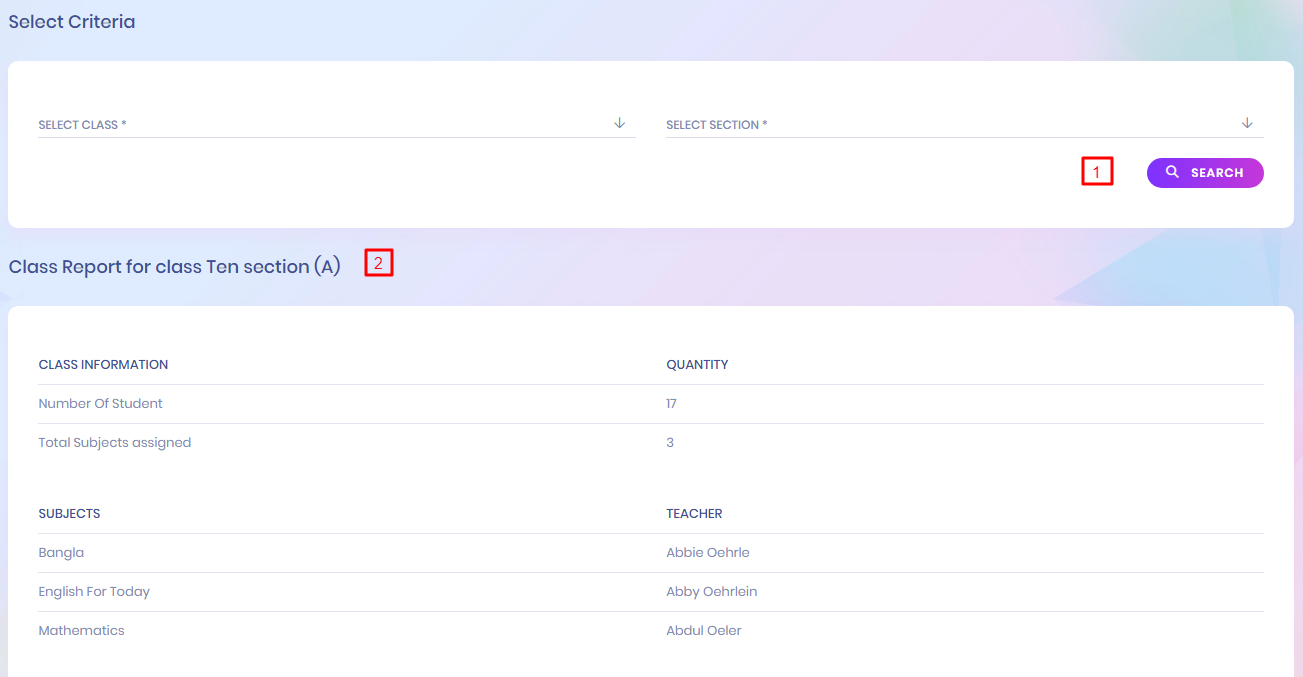Click teacher name Abdul Oeler
Screen dimensions: 1303x677
click(x=703, y=631)
